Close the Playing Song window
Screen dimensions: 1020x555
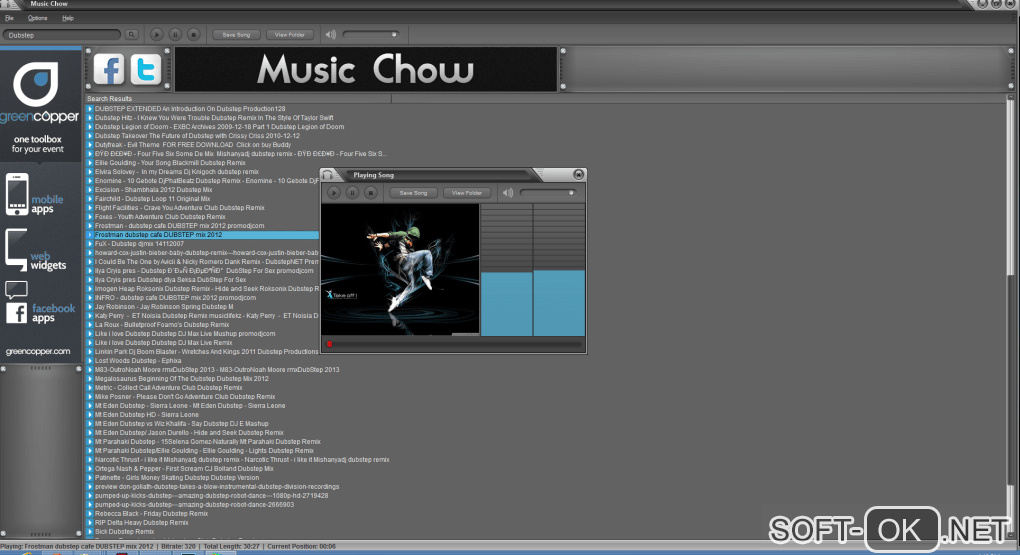coord(578,174)
